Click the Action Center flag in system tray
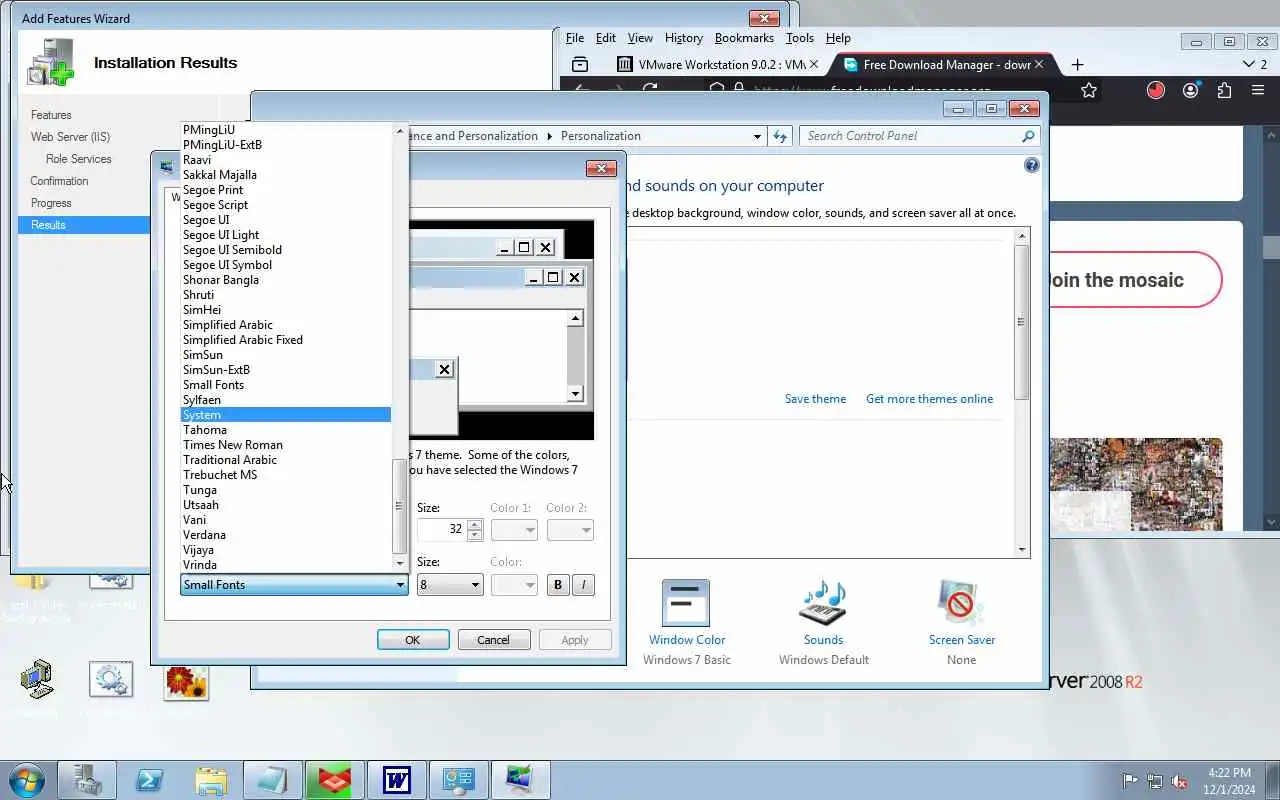1280x800 pixels. coord(1130,781)
